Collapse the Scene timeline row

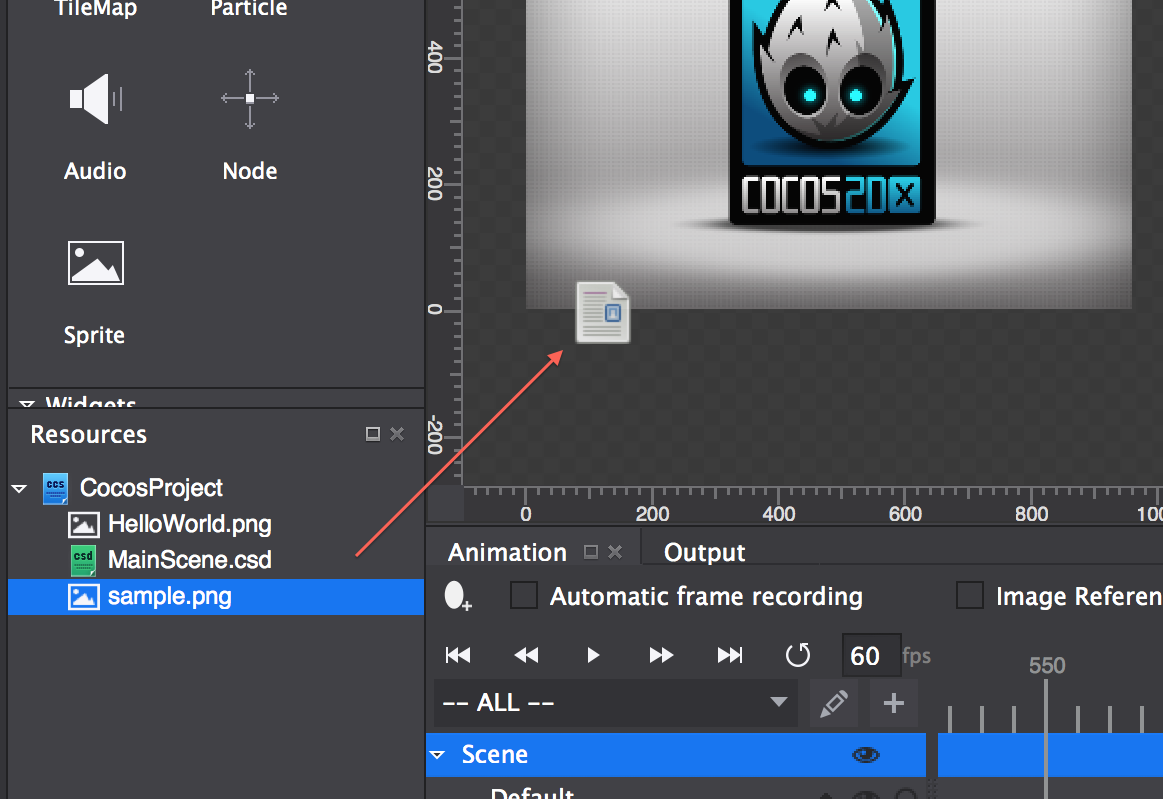[x=438, y=754]
